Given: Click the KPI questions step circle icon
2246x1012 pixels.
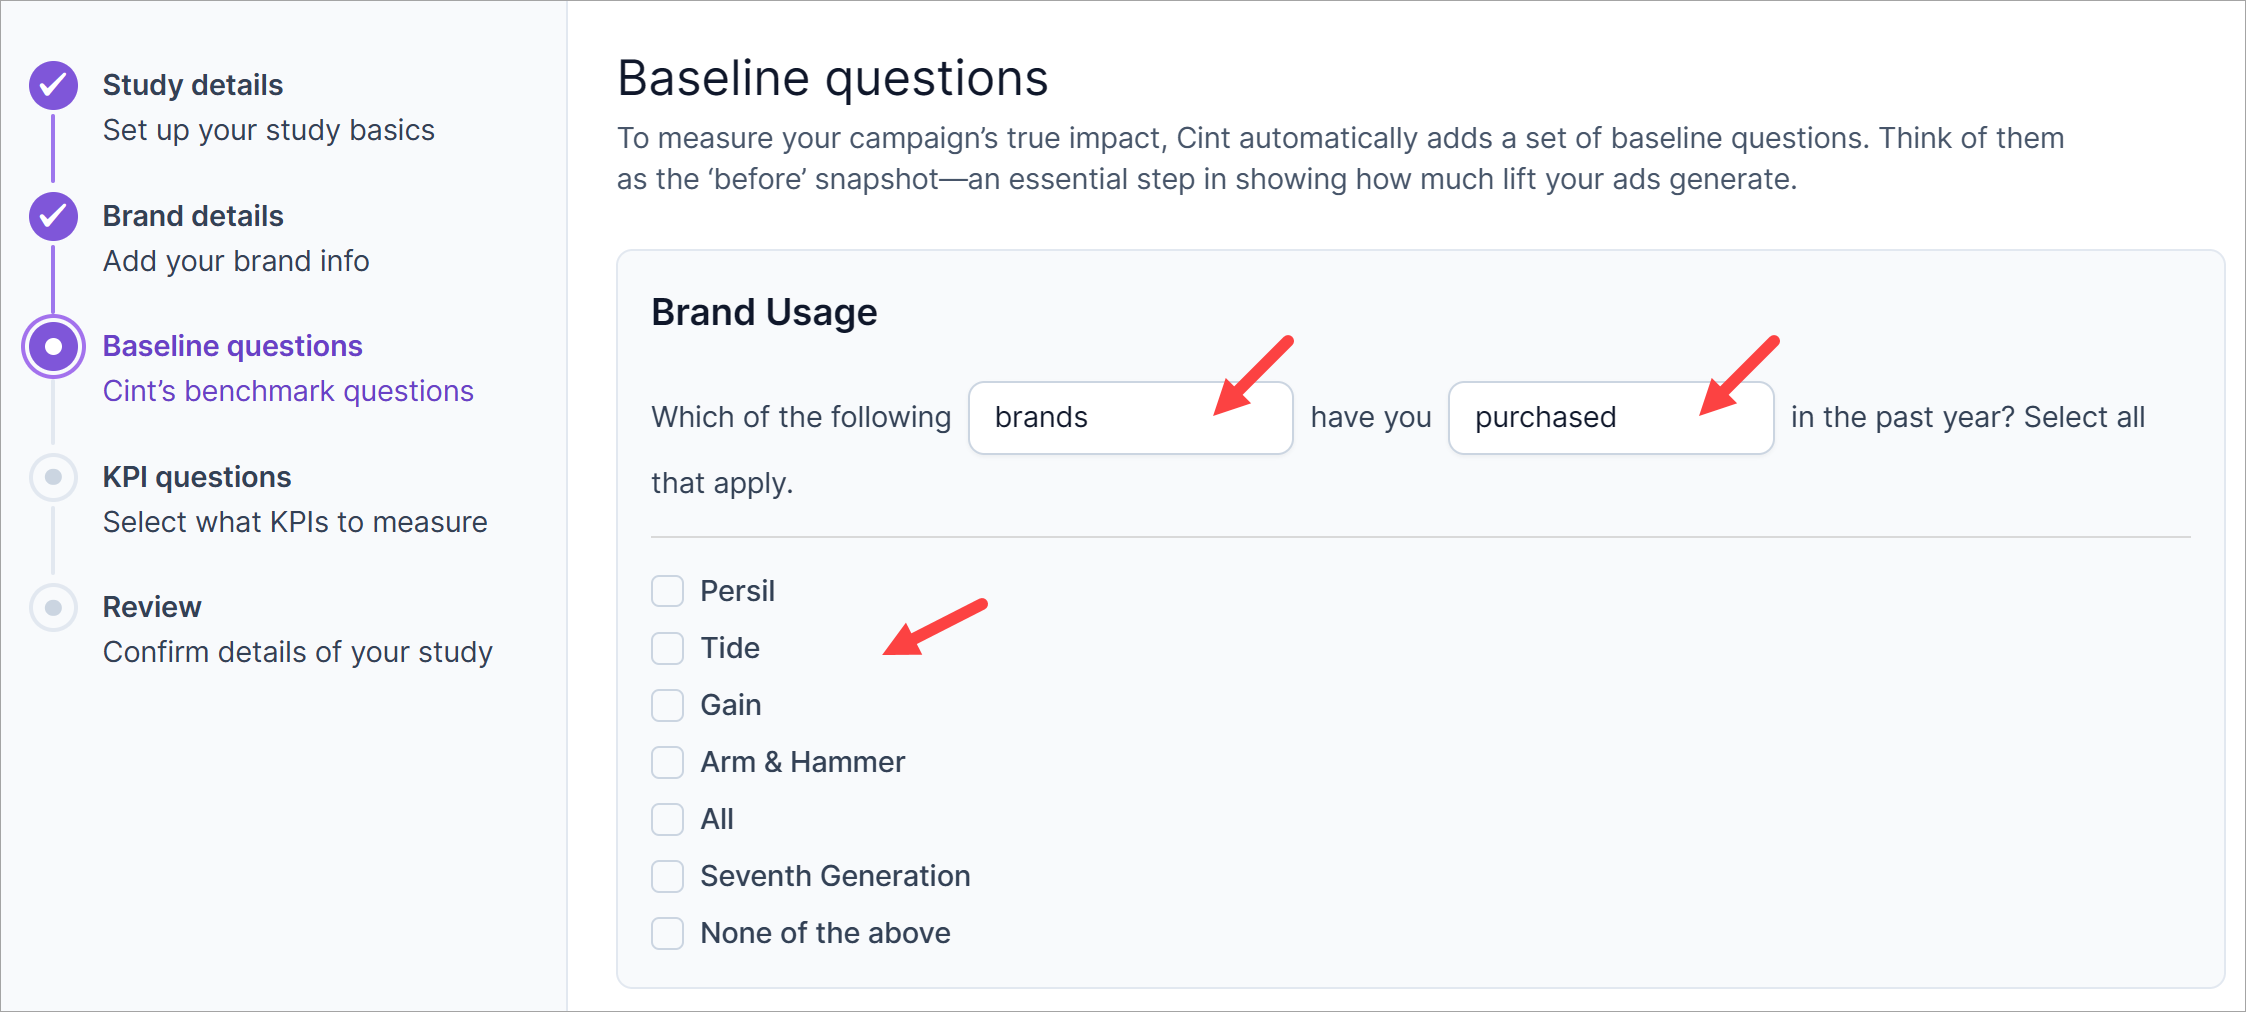Looking at the screenshot, I should pyautogui.click(x=54, y=477).
